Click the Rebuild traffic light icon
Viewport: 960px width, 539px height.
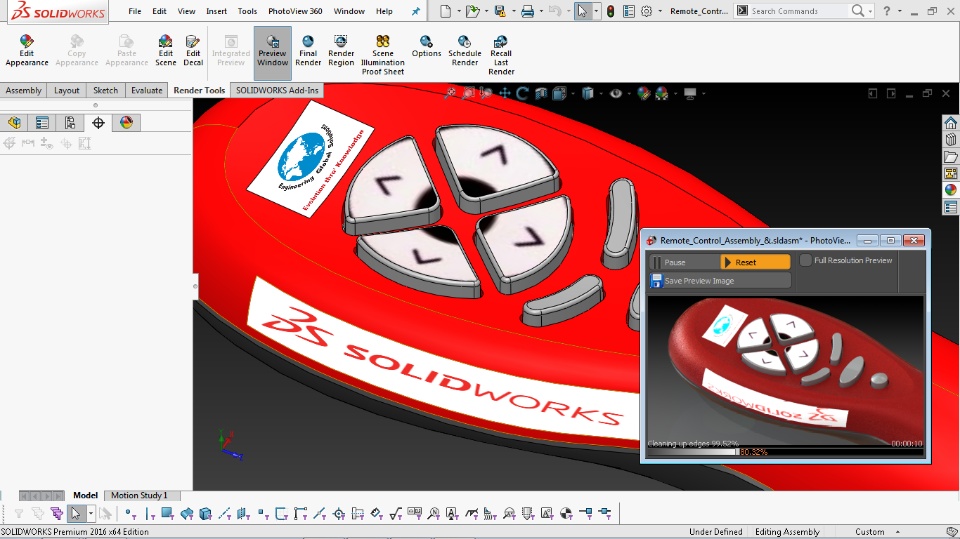[610, 11]
